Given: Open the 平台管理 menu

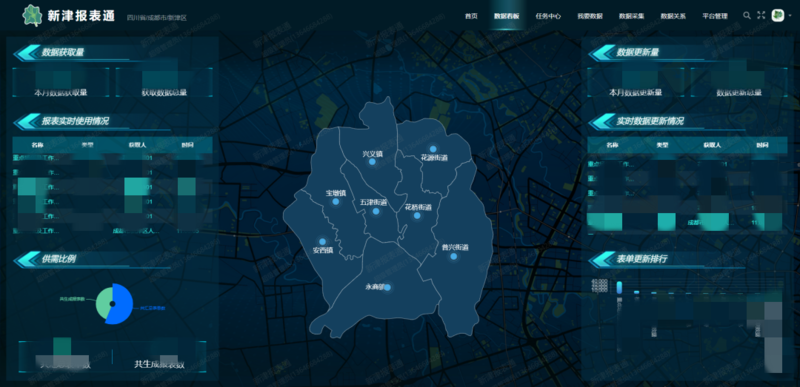Looking at the screenshot, I should (x=715, y=16).
